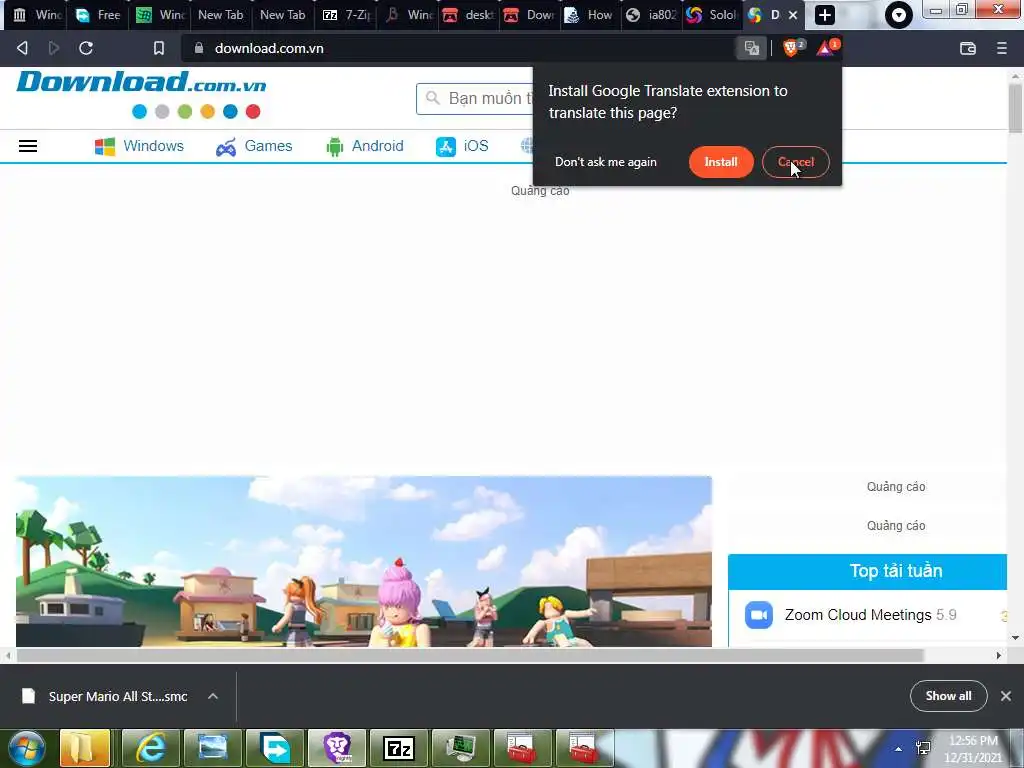This screenshot has width=1024, height=768.
Task: Open Zoom Cloud Meetings 5.9 entry
Action: click(x=870, y=615)
